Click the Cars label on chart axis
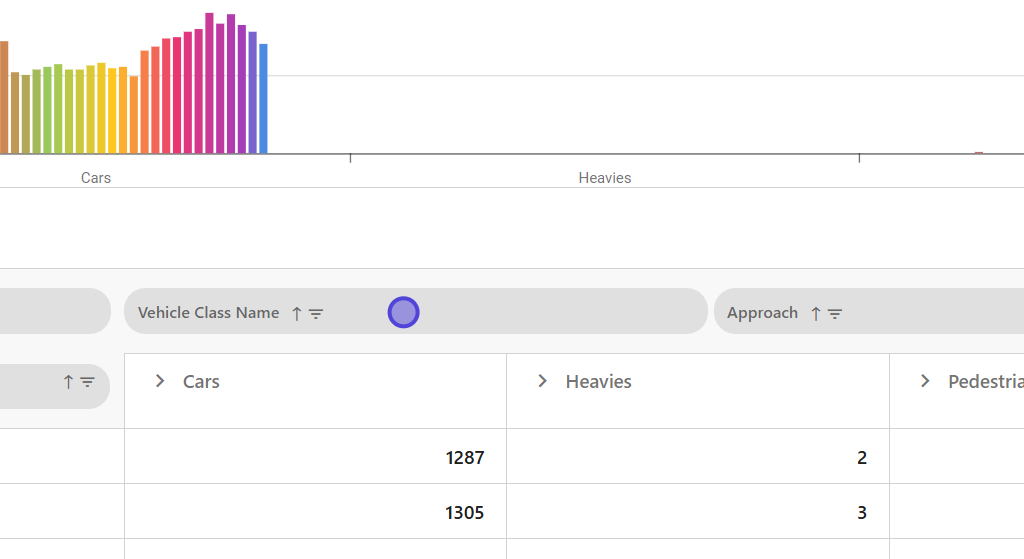Image resolution: width=1024 pixels, height=559 pixels. (96, 178)
